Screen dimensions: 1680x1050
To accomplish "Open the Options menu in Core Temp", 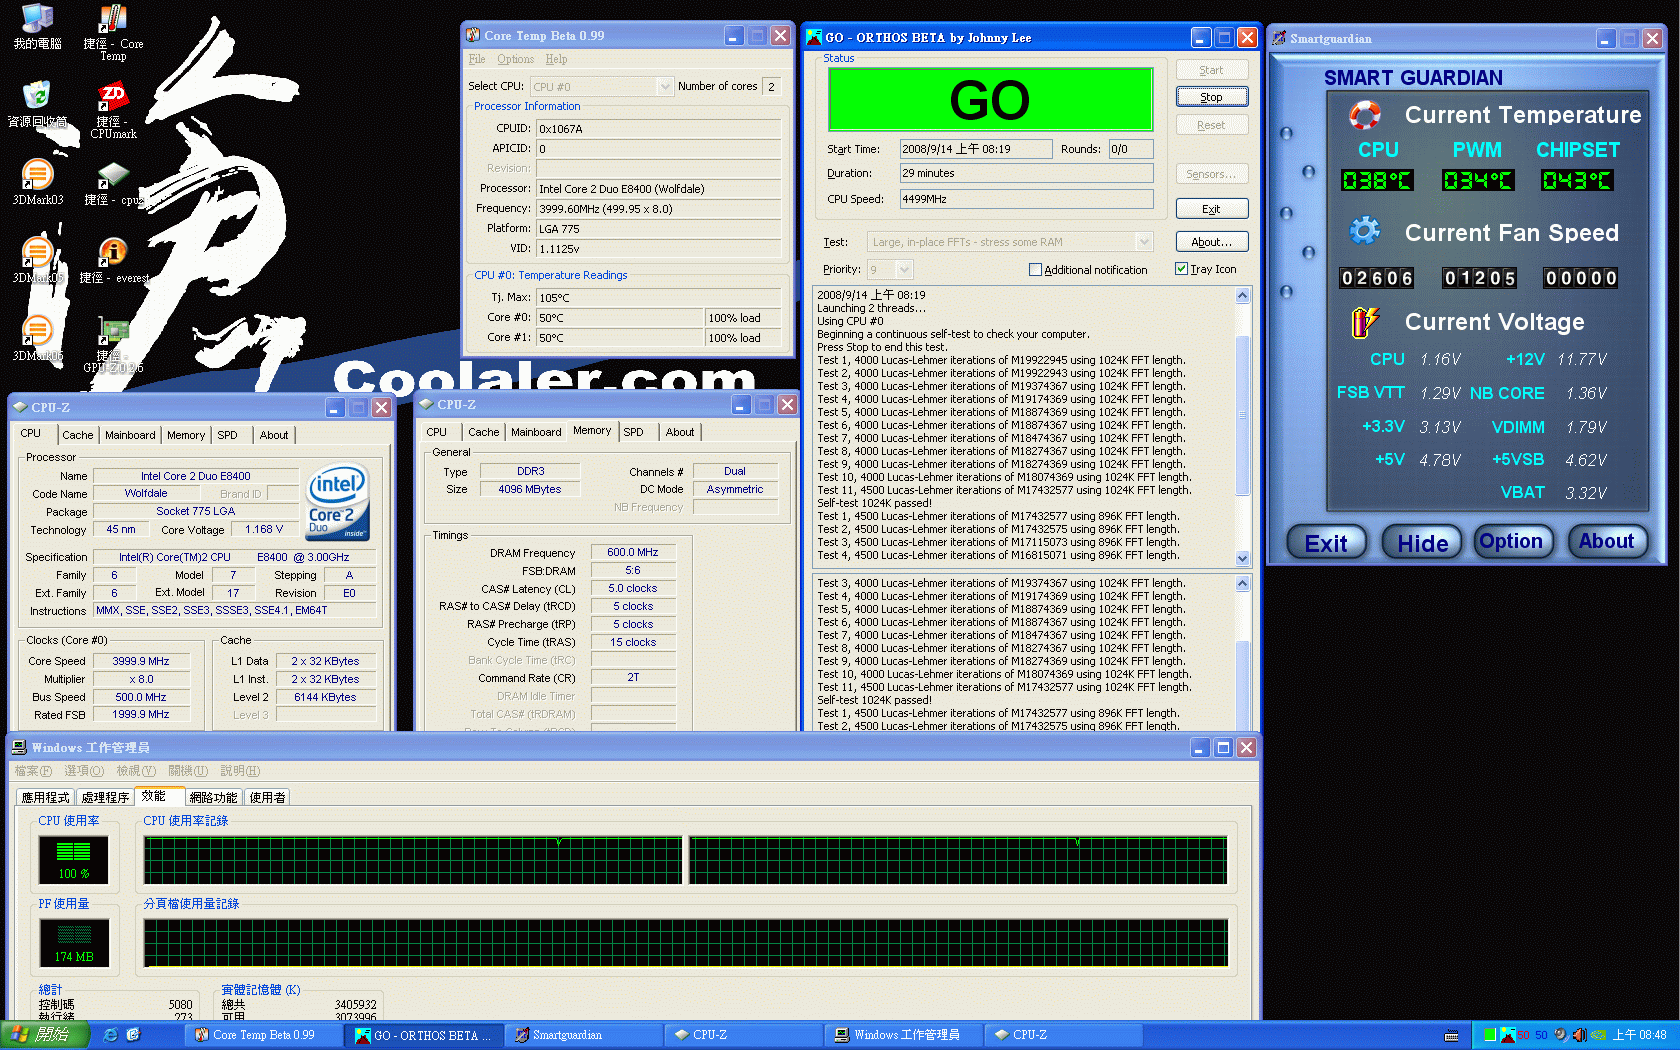I will (515, 59).
